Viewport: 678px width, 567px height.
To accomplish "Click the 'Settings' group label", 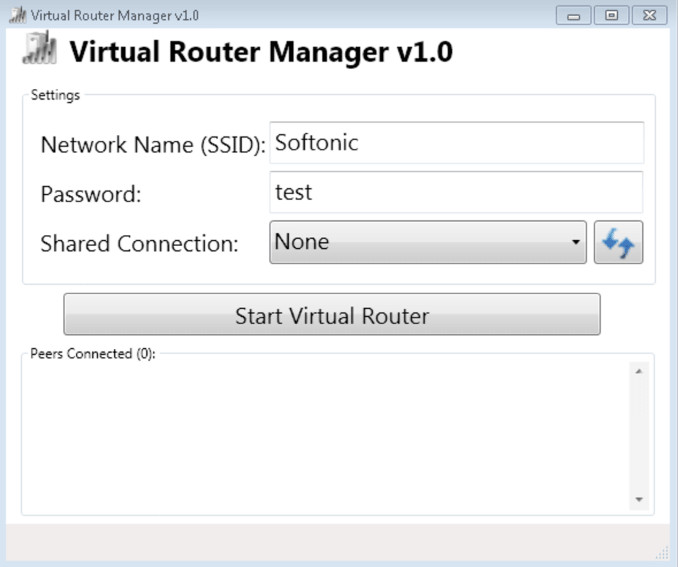I will (x=55, y=95).
